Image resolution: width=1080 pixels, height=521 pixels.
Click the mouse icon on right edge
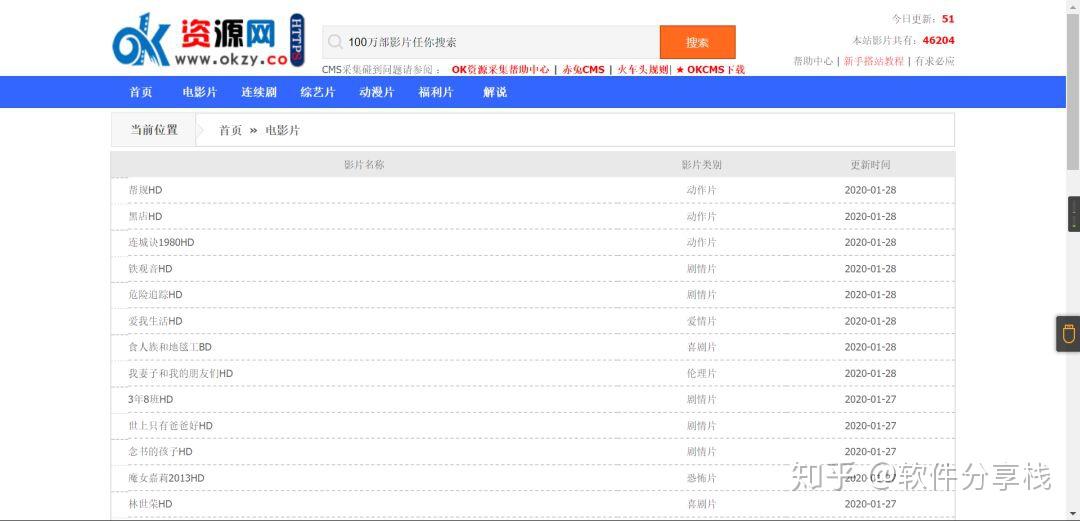1068,334
